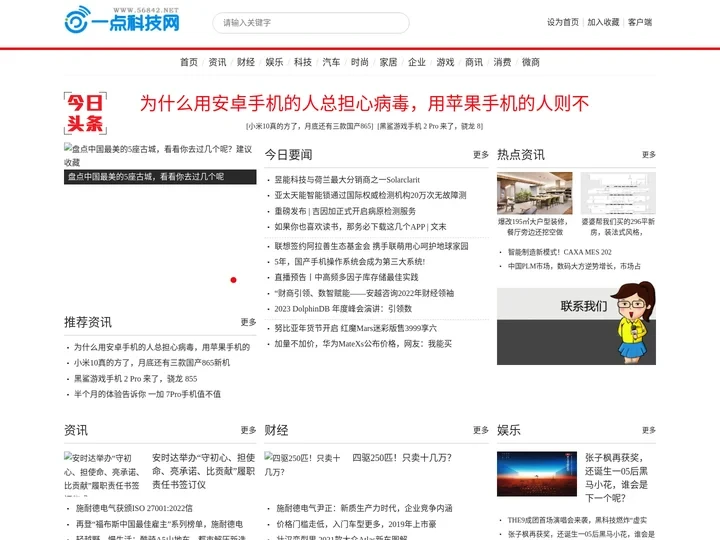
Task: Open article 重磅发布 吉因加正式开启病原检测服务
Action: (x=345, y=211)
